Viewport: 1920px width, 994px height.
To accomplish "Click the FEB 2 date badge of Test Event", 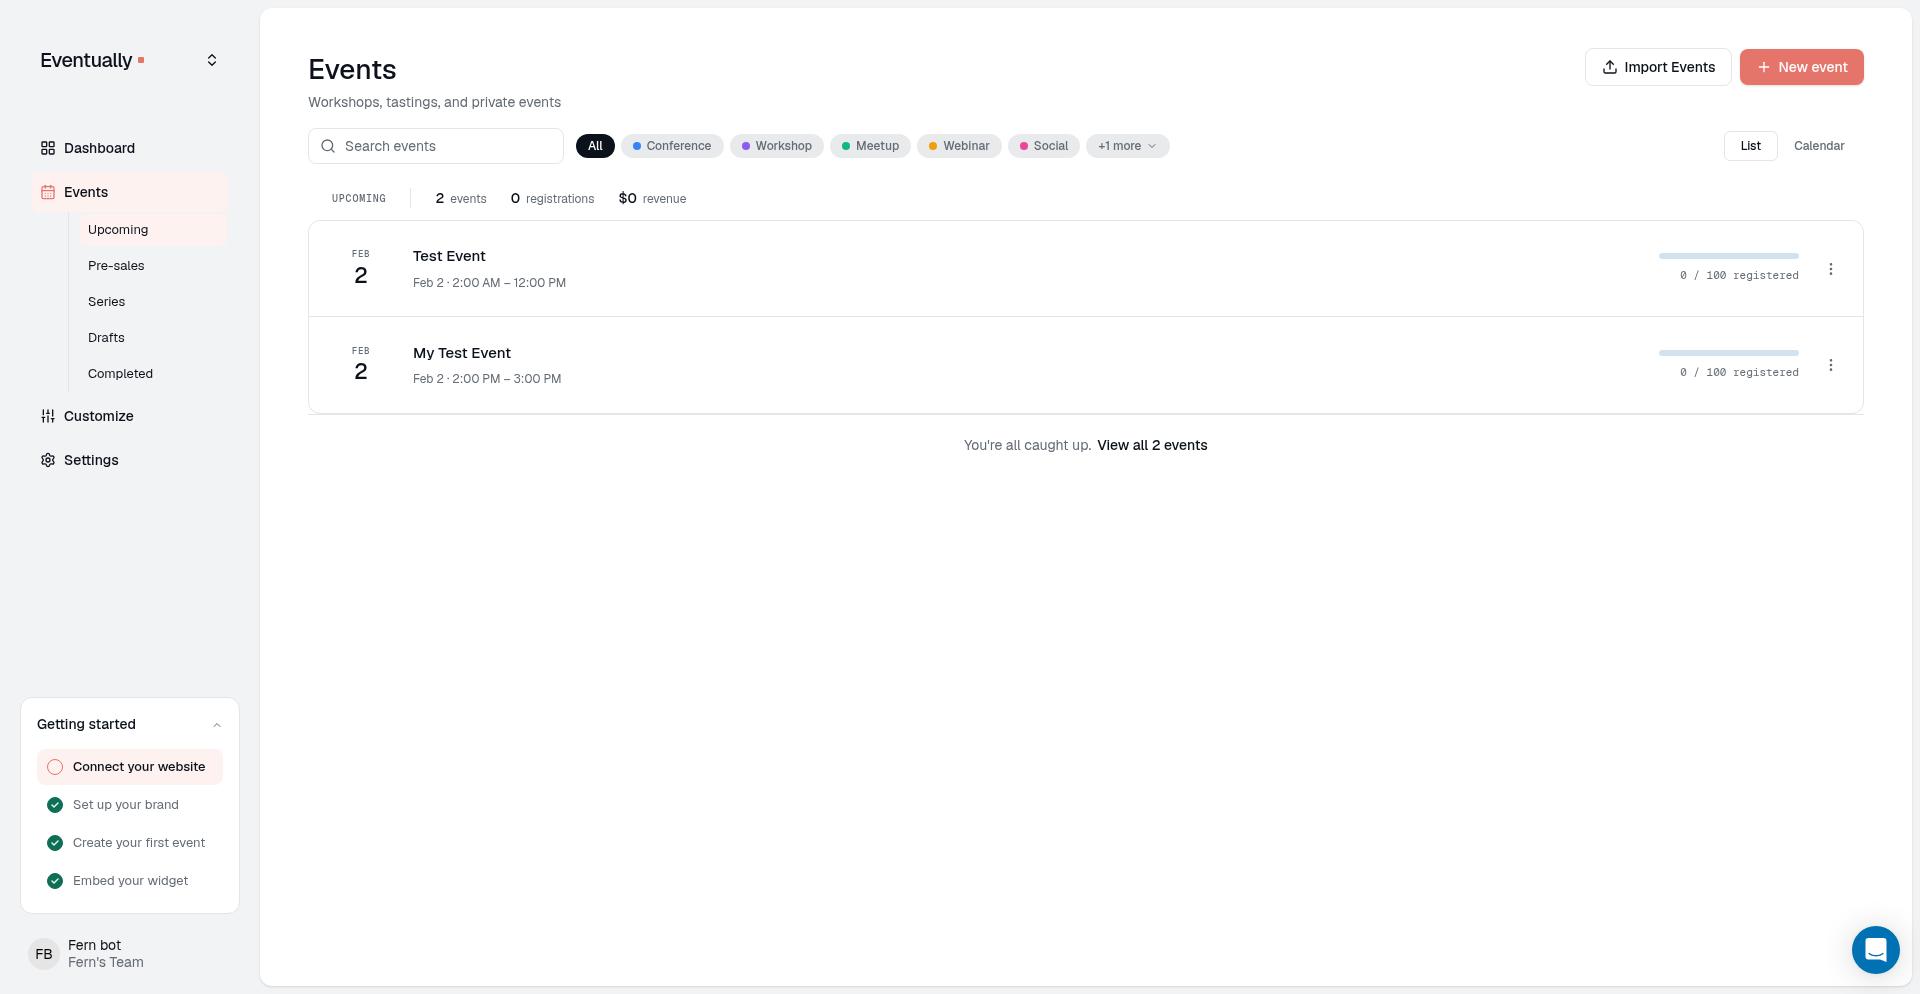I will tap(361, 268).
